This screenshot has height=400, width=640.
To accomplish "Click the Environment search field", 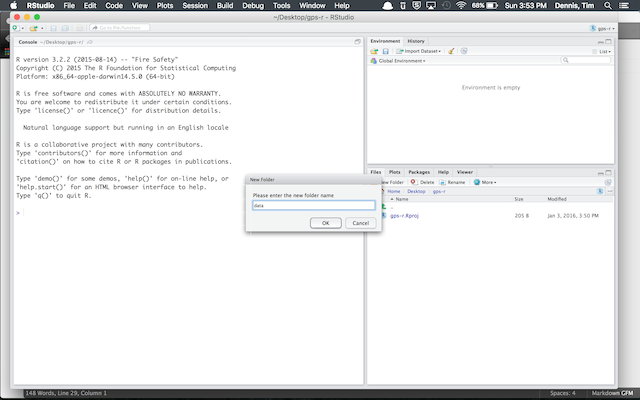I will coord(586,60).
